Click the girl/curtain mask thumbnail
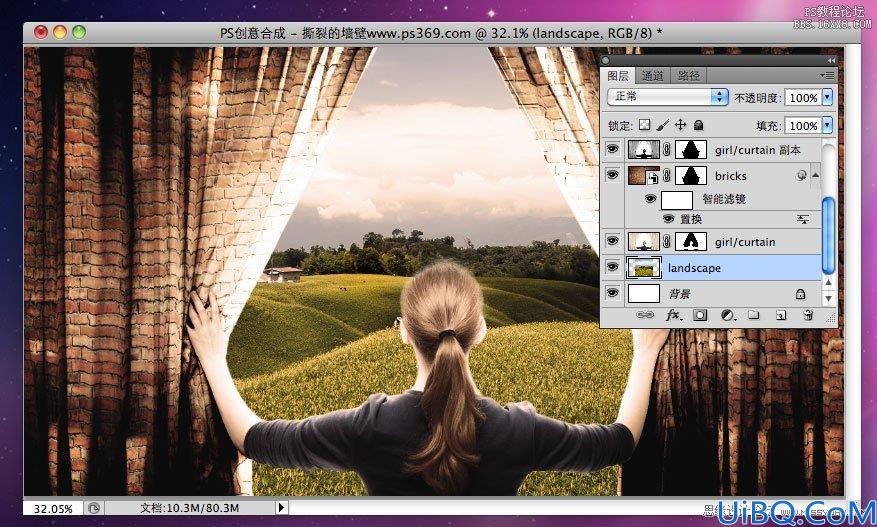 point(691,242)
